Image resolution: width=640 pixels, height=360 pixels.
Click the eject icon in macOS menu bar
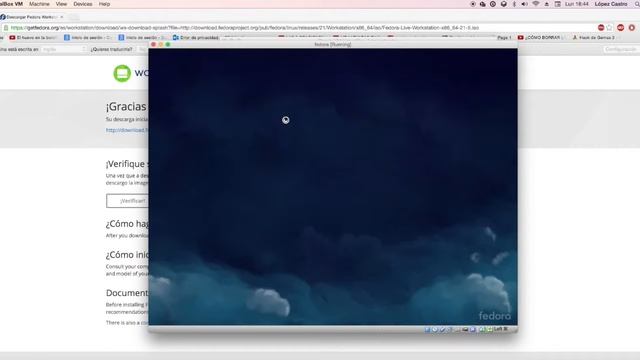pyautogui.click(x=547, y=4)
